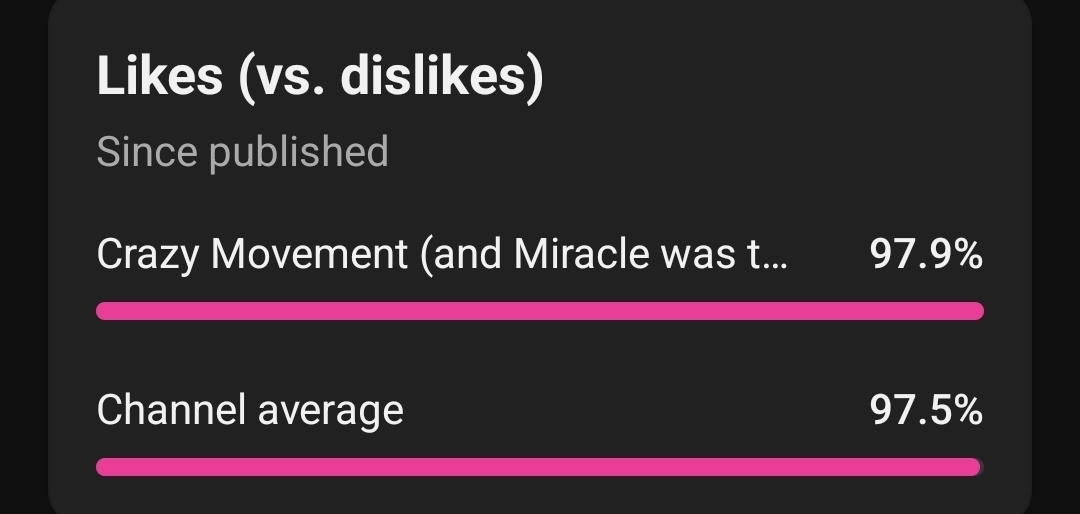The image size is (1080, 514).
Task: Click the 97.5% channel average value
Action: pos(926,410)
